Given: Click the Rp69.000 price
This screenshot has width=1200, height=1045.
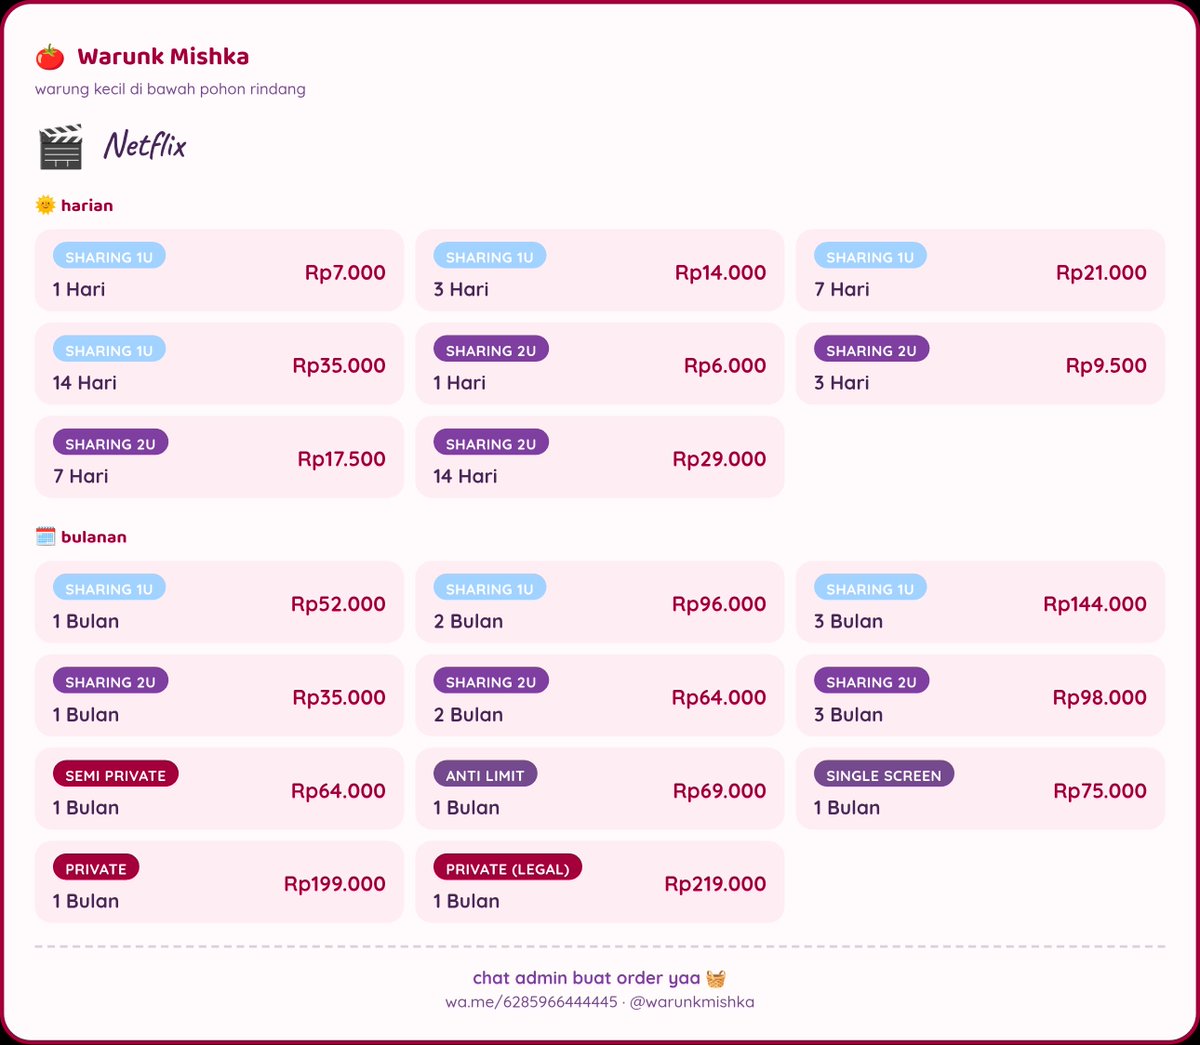Looking at the screenshot, I should [720, 791].
